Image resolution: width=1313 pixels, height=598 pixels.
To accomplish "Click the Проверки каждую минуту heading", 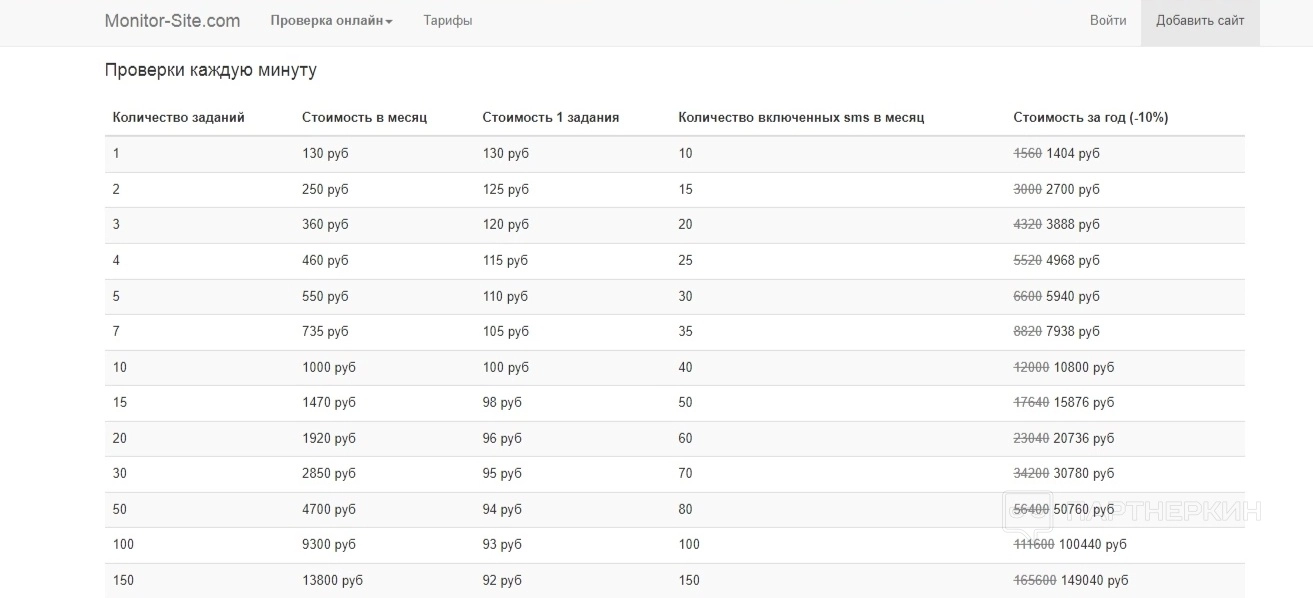I will (x=210, y=71).
